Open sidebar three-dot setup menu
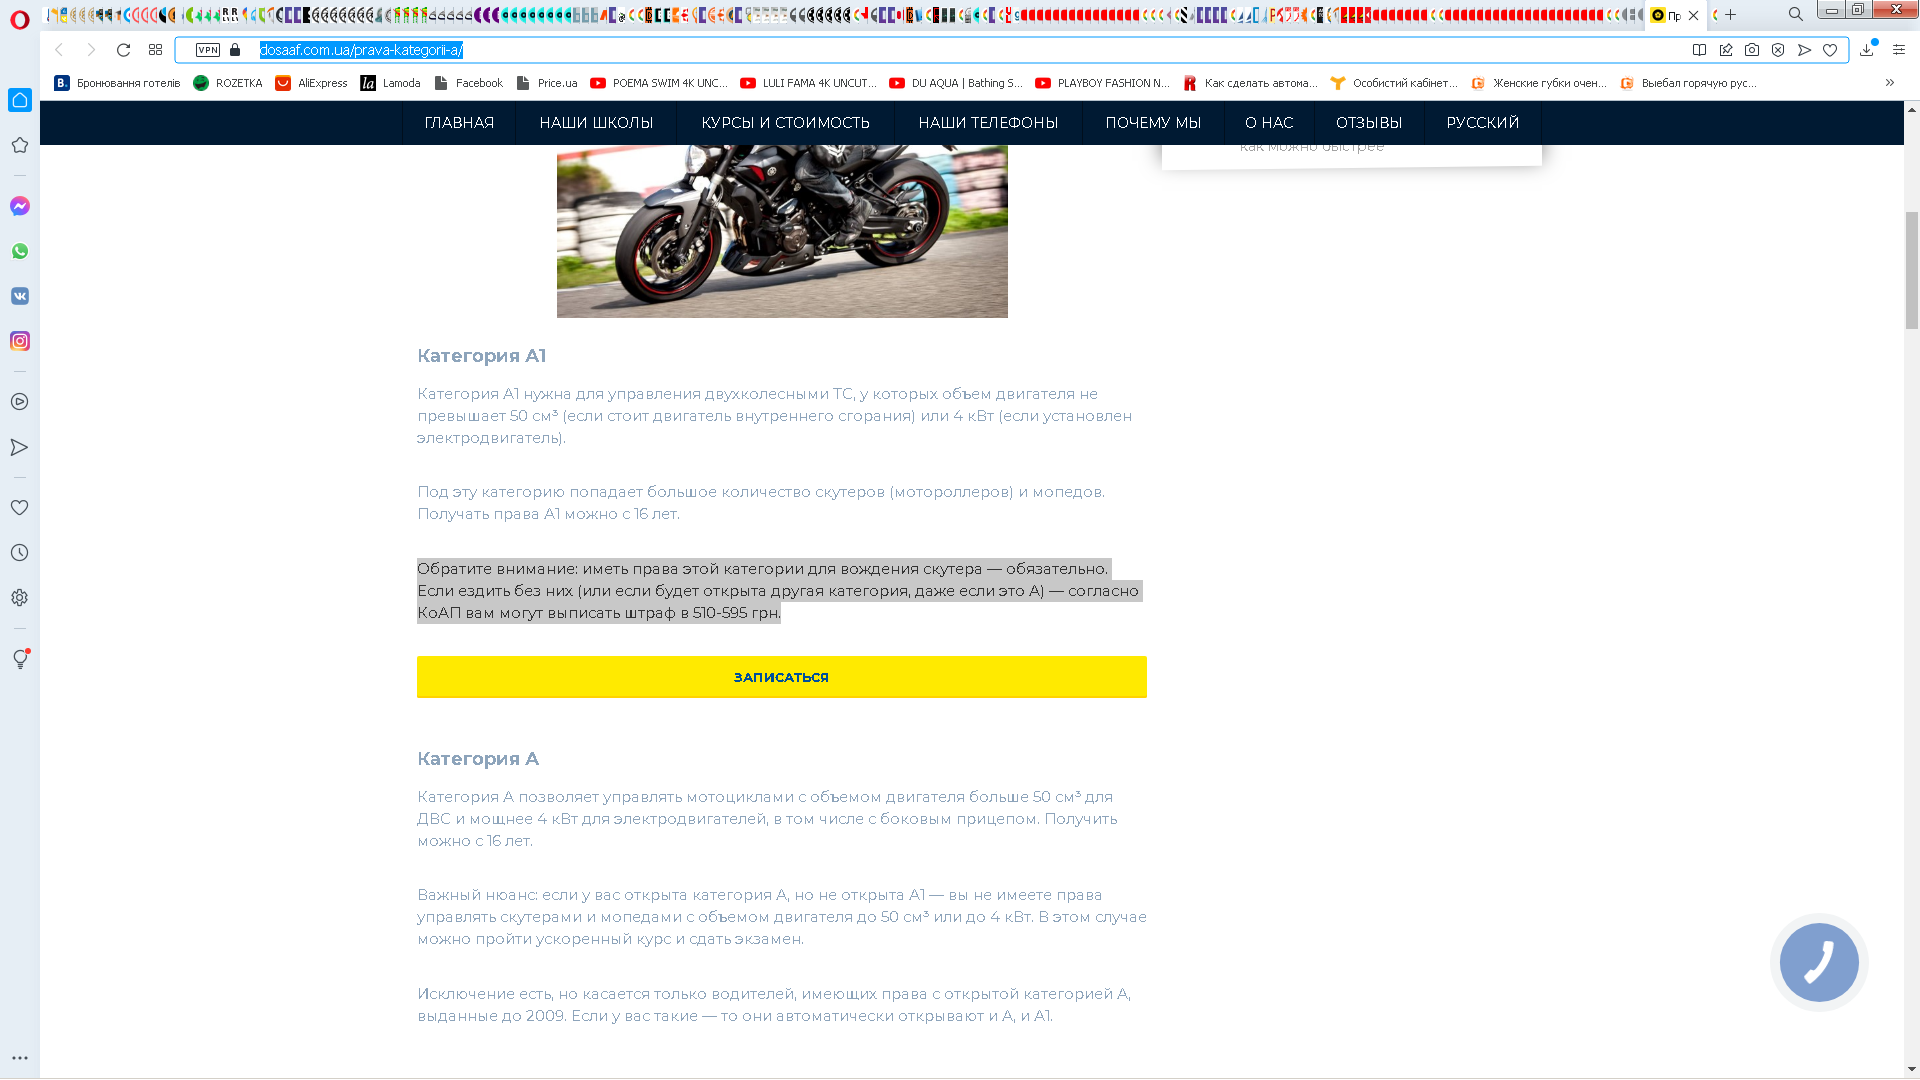Screen dimensions: 1920x1080 pyautogui.click(x=20, y=1058)
